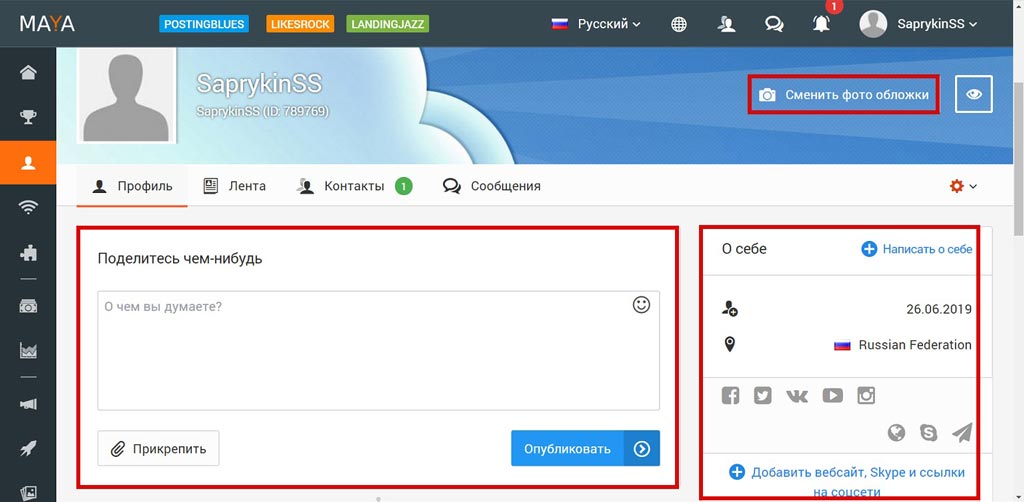Image resolution: width=1024 pixels, height=502 pixels.
Task: Open the puzzle piece sidebar icon
Action: pos(28,254)
